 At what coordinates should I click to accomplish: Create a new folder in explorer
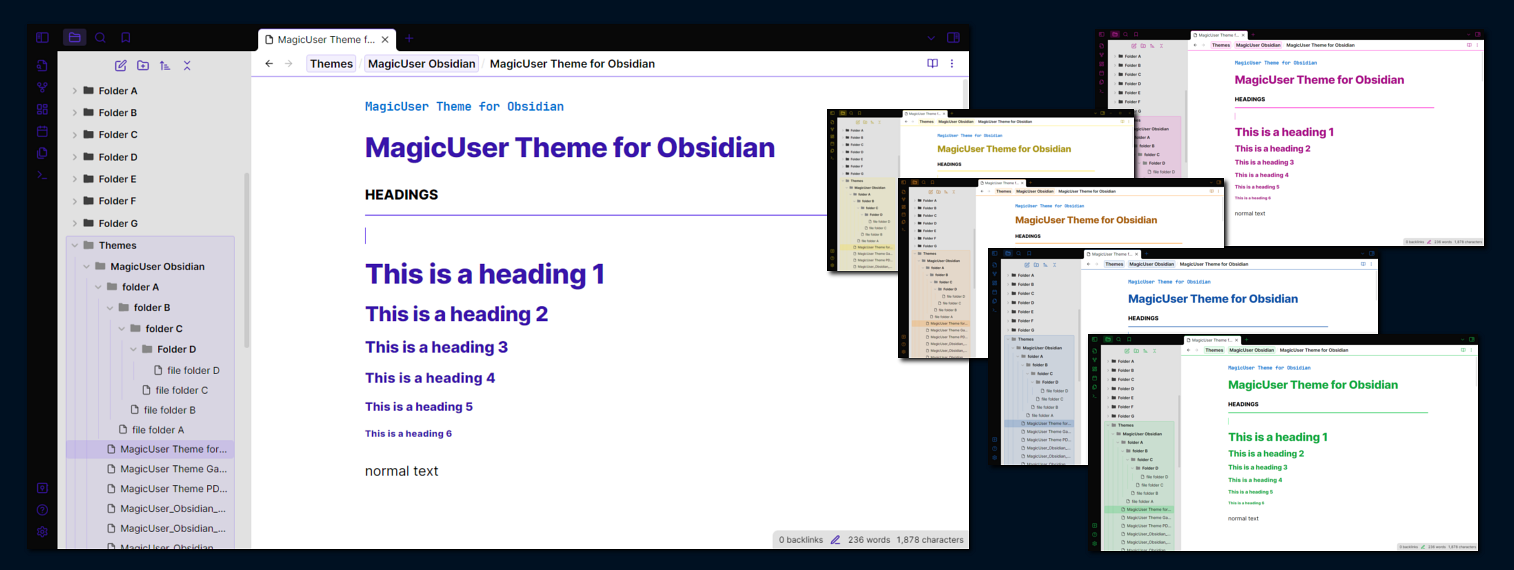(143, 66)
